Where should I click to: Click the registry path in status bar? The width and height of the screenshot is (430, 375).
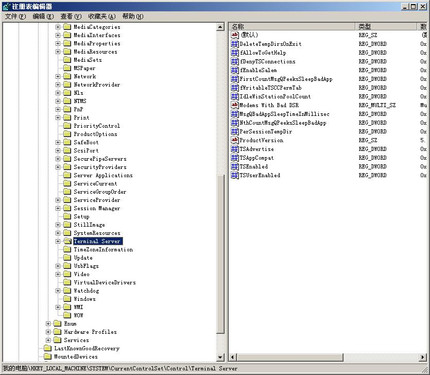click(x=120, y=368)
